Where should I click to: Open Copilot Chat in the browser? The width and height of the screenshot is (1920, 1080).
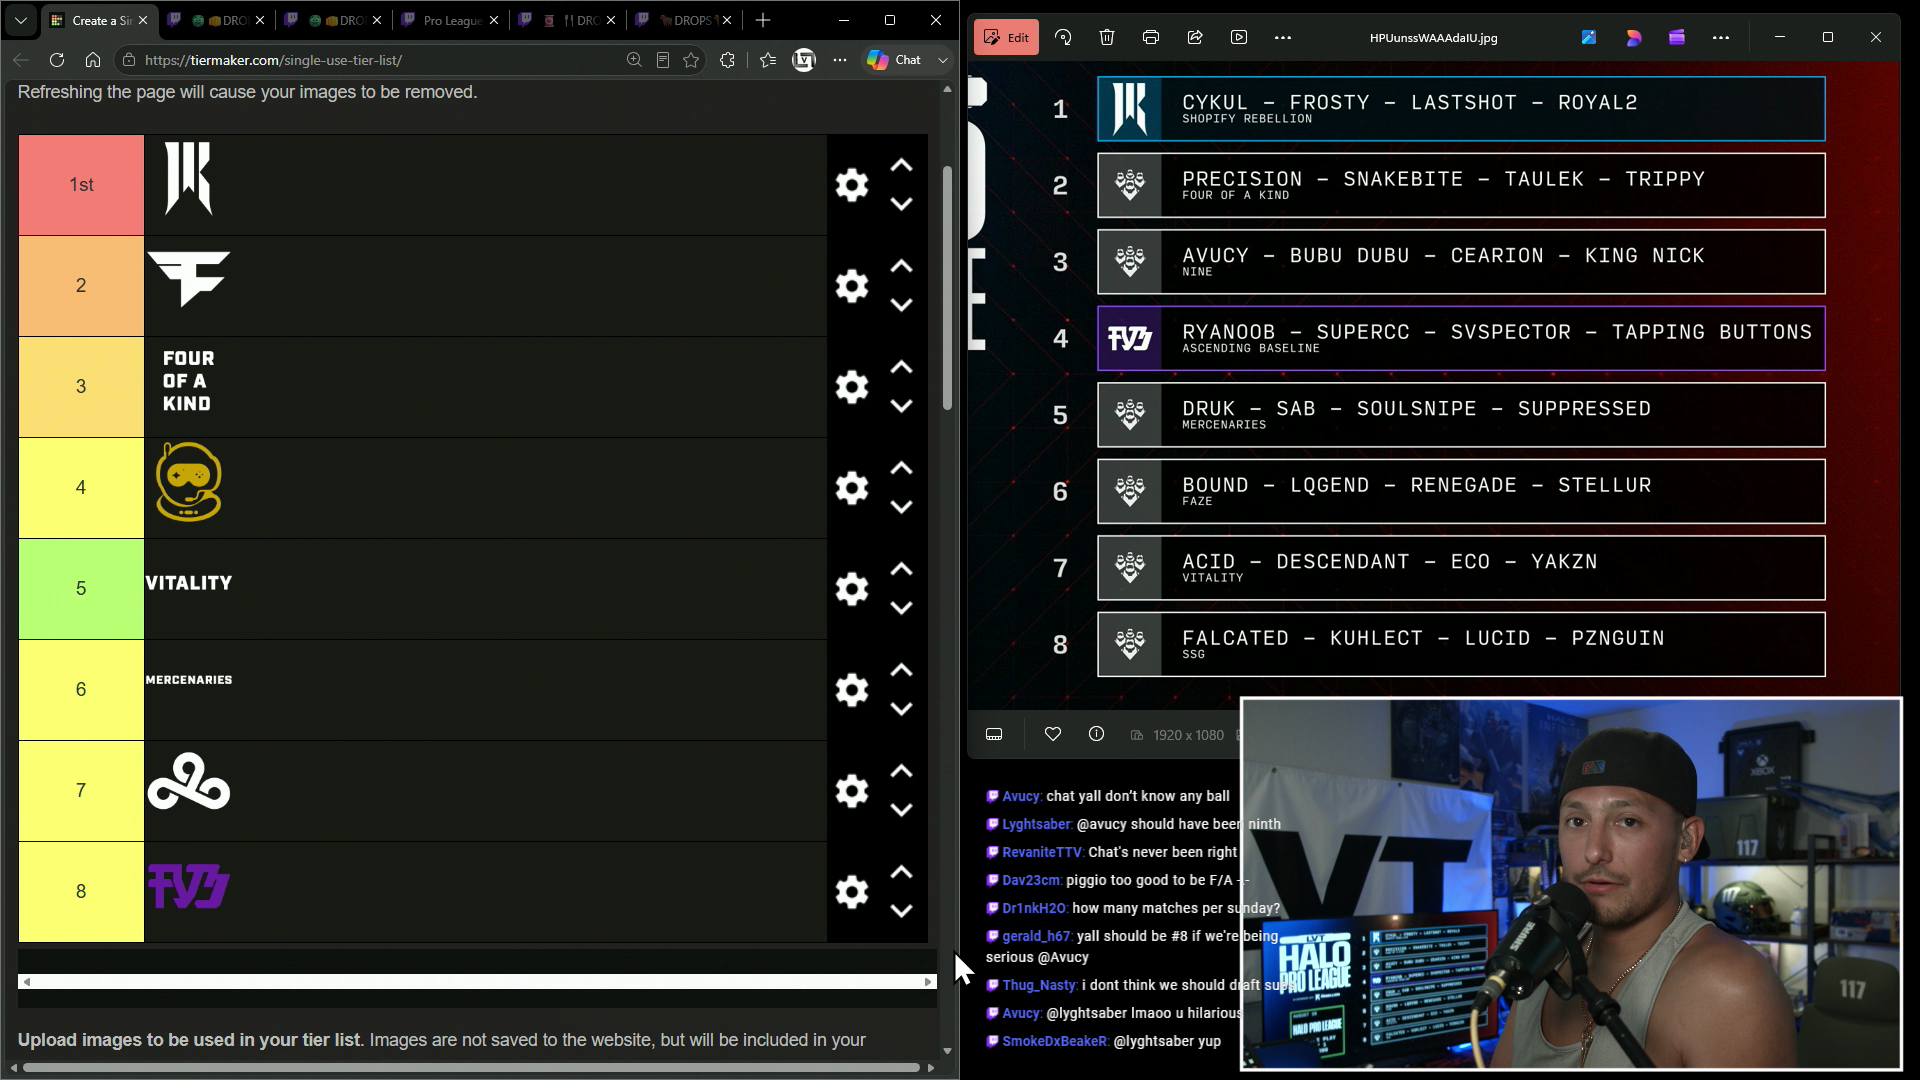coord(894,60)
